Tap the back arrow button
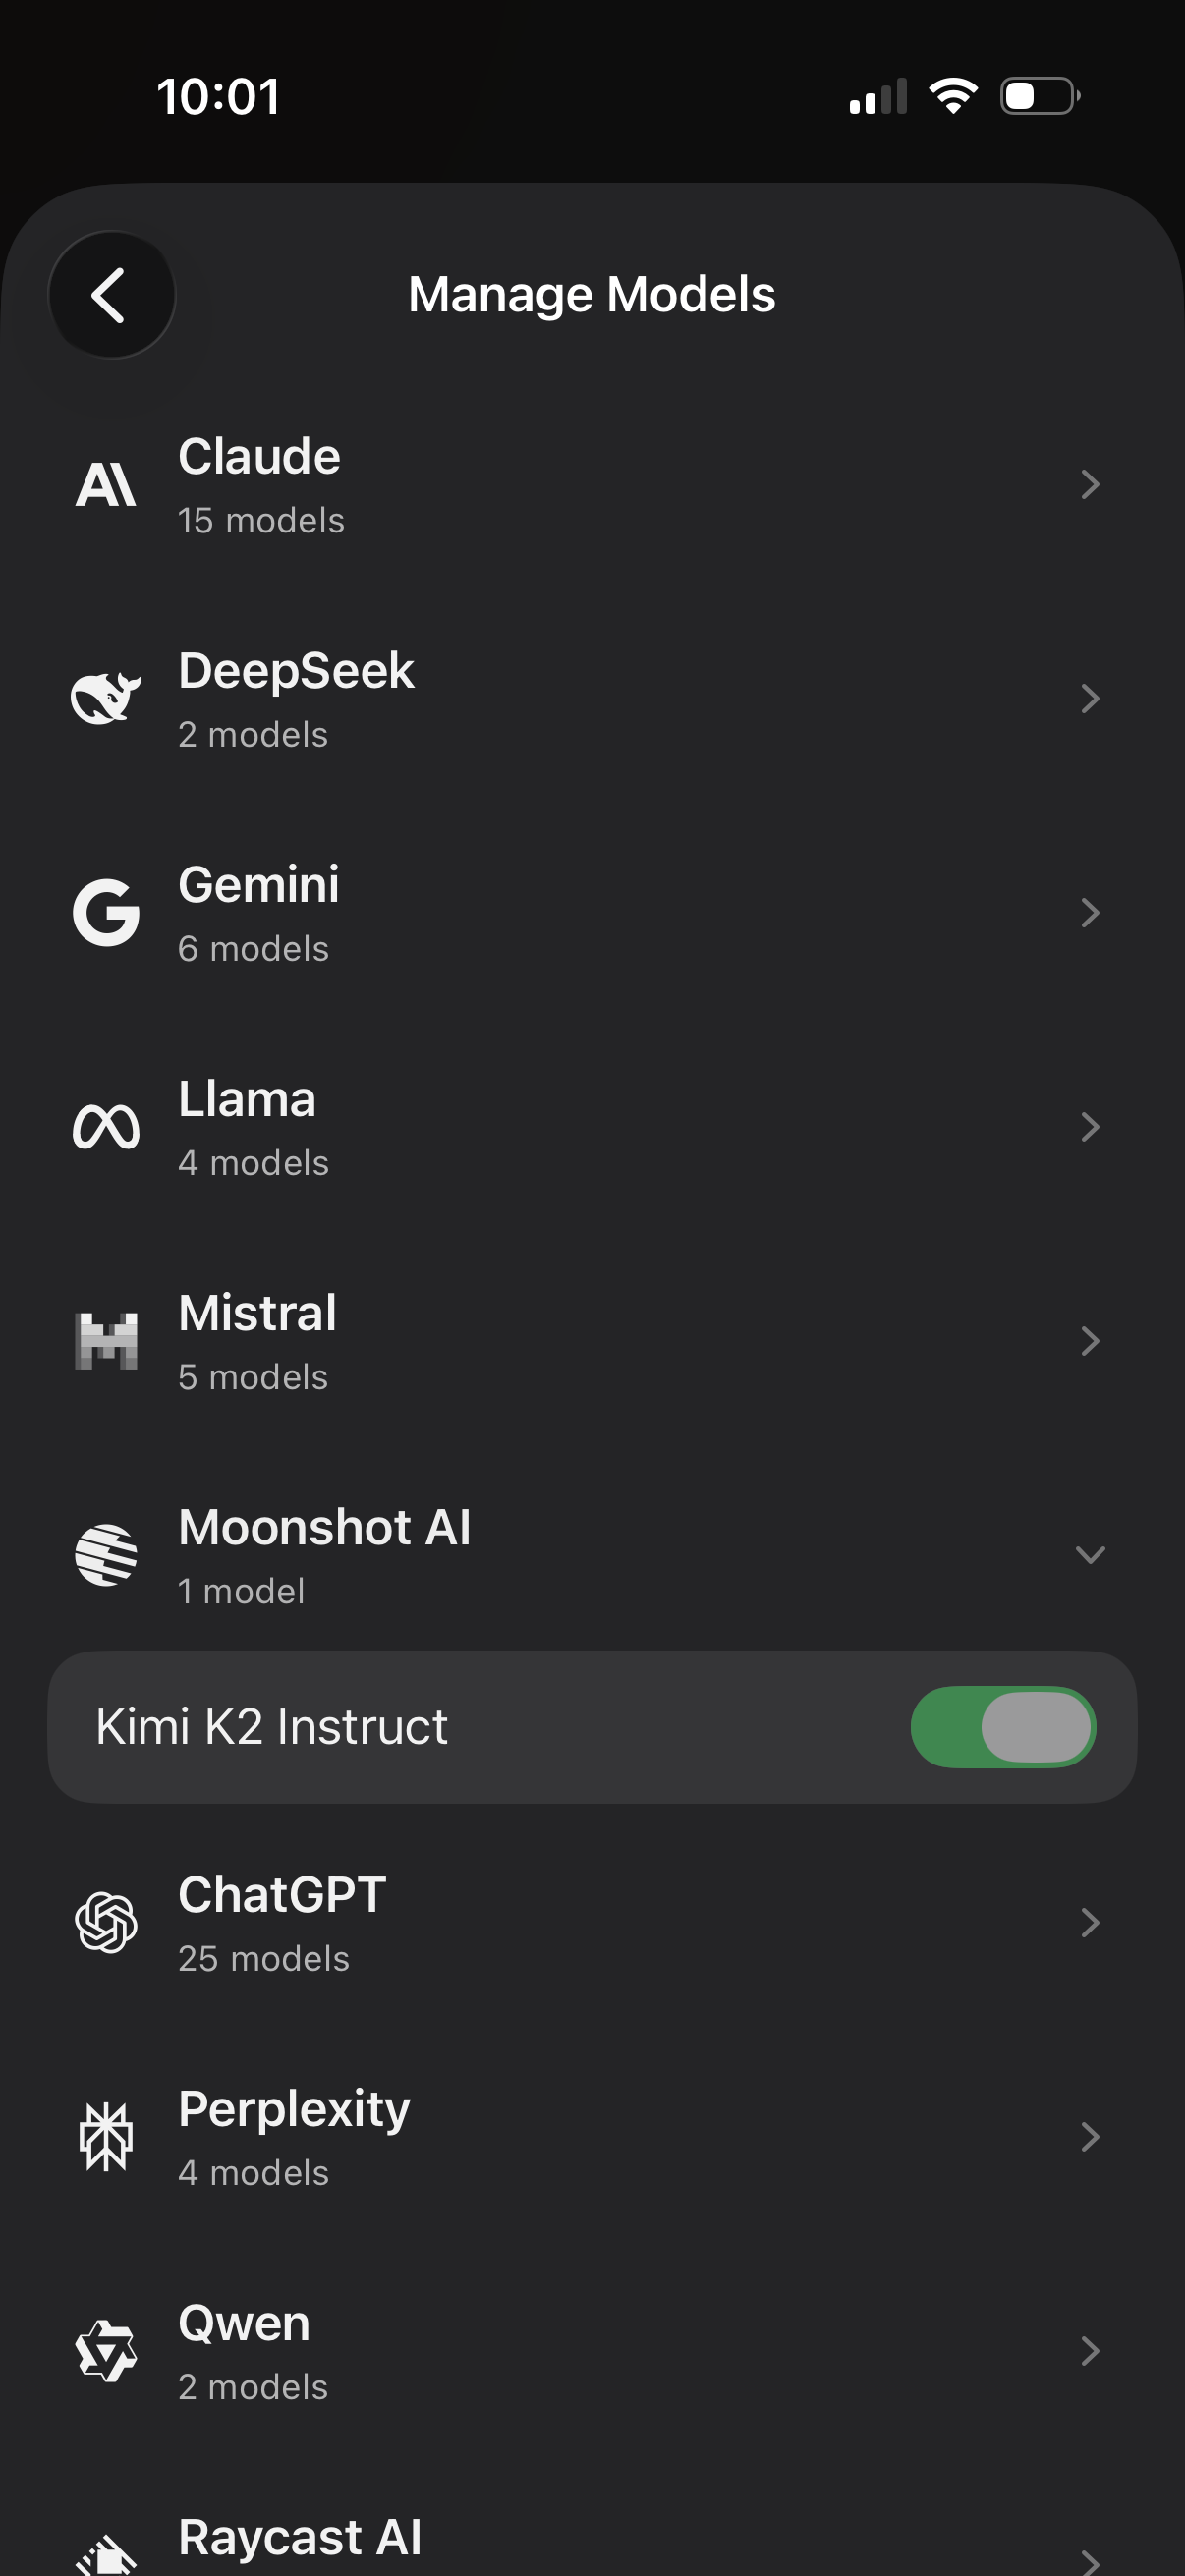 (111, 295)
